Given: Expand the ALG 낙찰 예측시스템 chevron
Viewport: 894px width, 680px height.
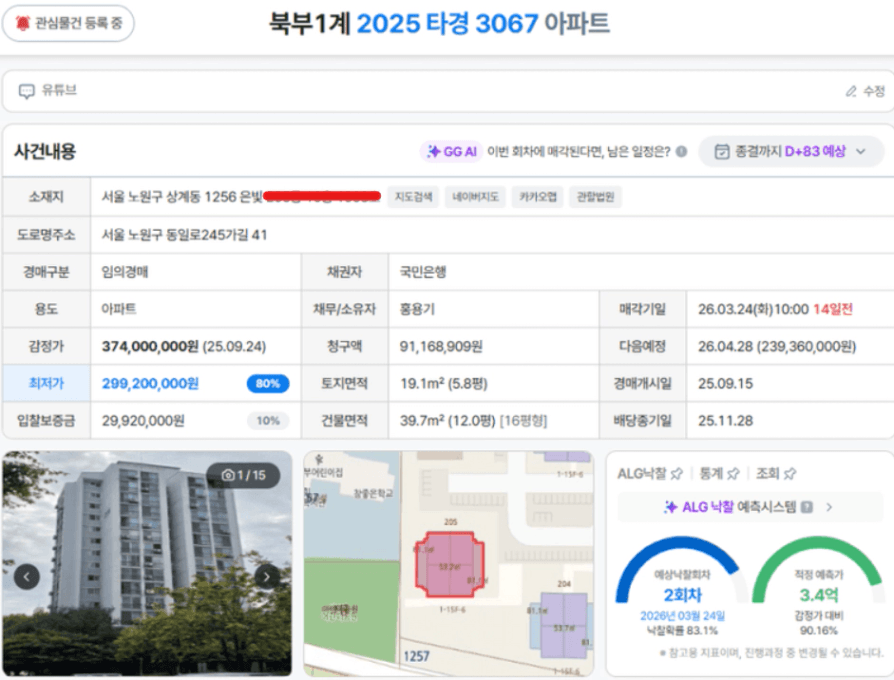Looking at the screenshot, I should point(828,507).
